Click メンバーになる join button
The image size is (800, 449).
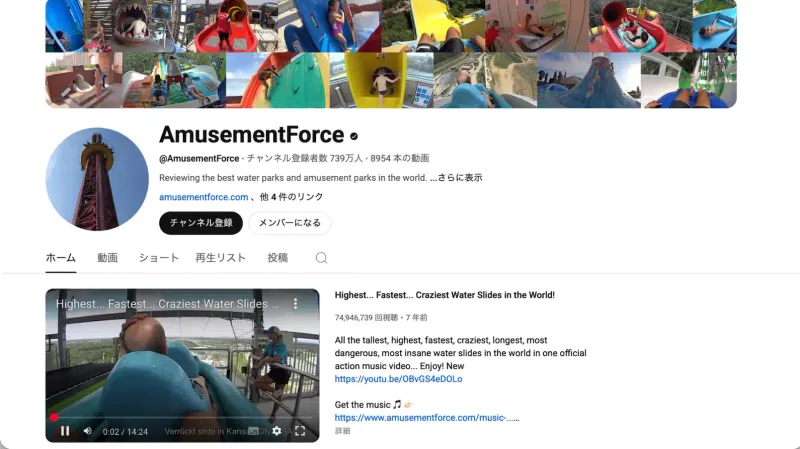click(x=290, y=223)
